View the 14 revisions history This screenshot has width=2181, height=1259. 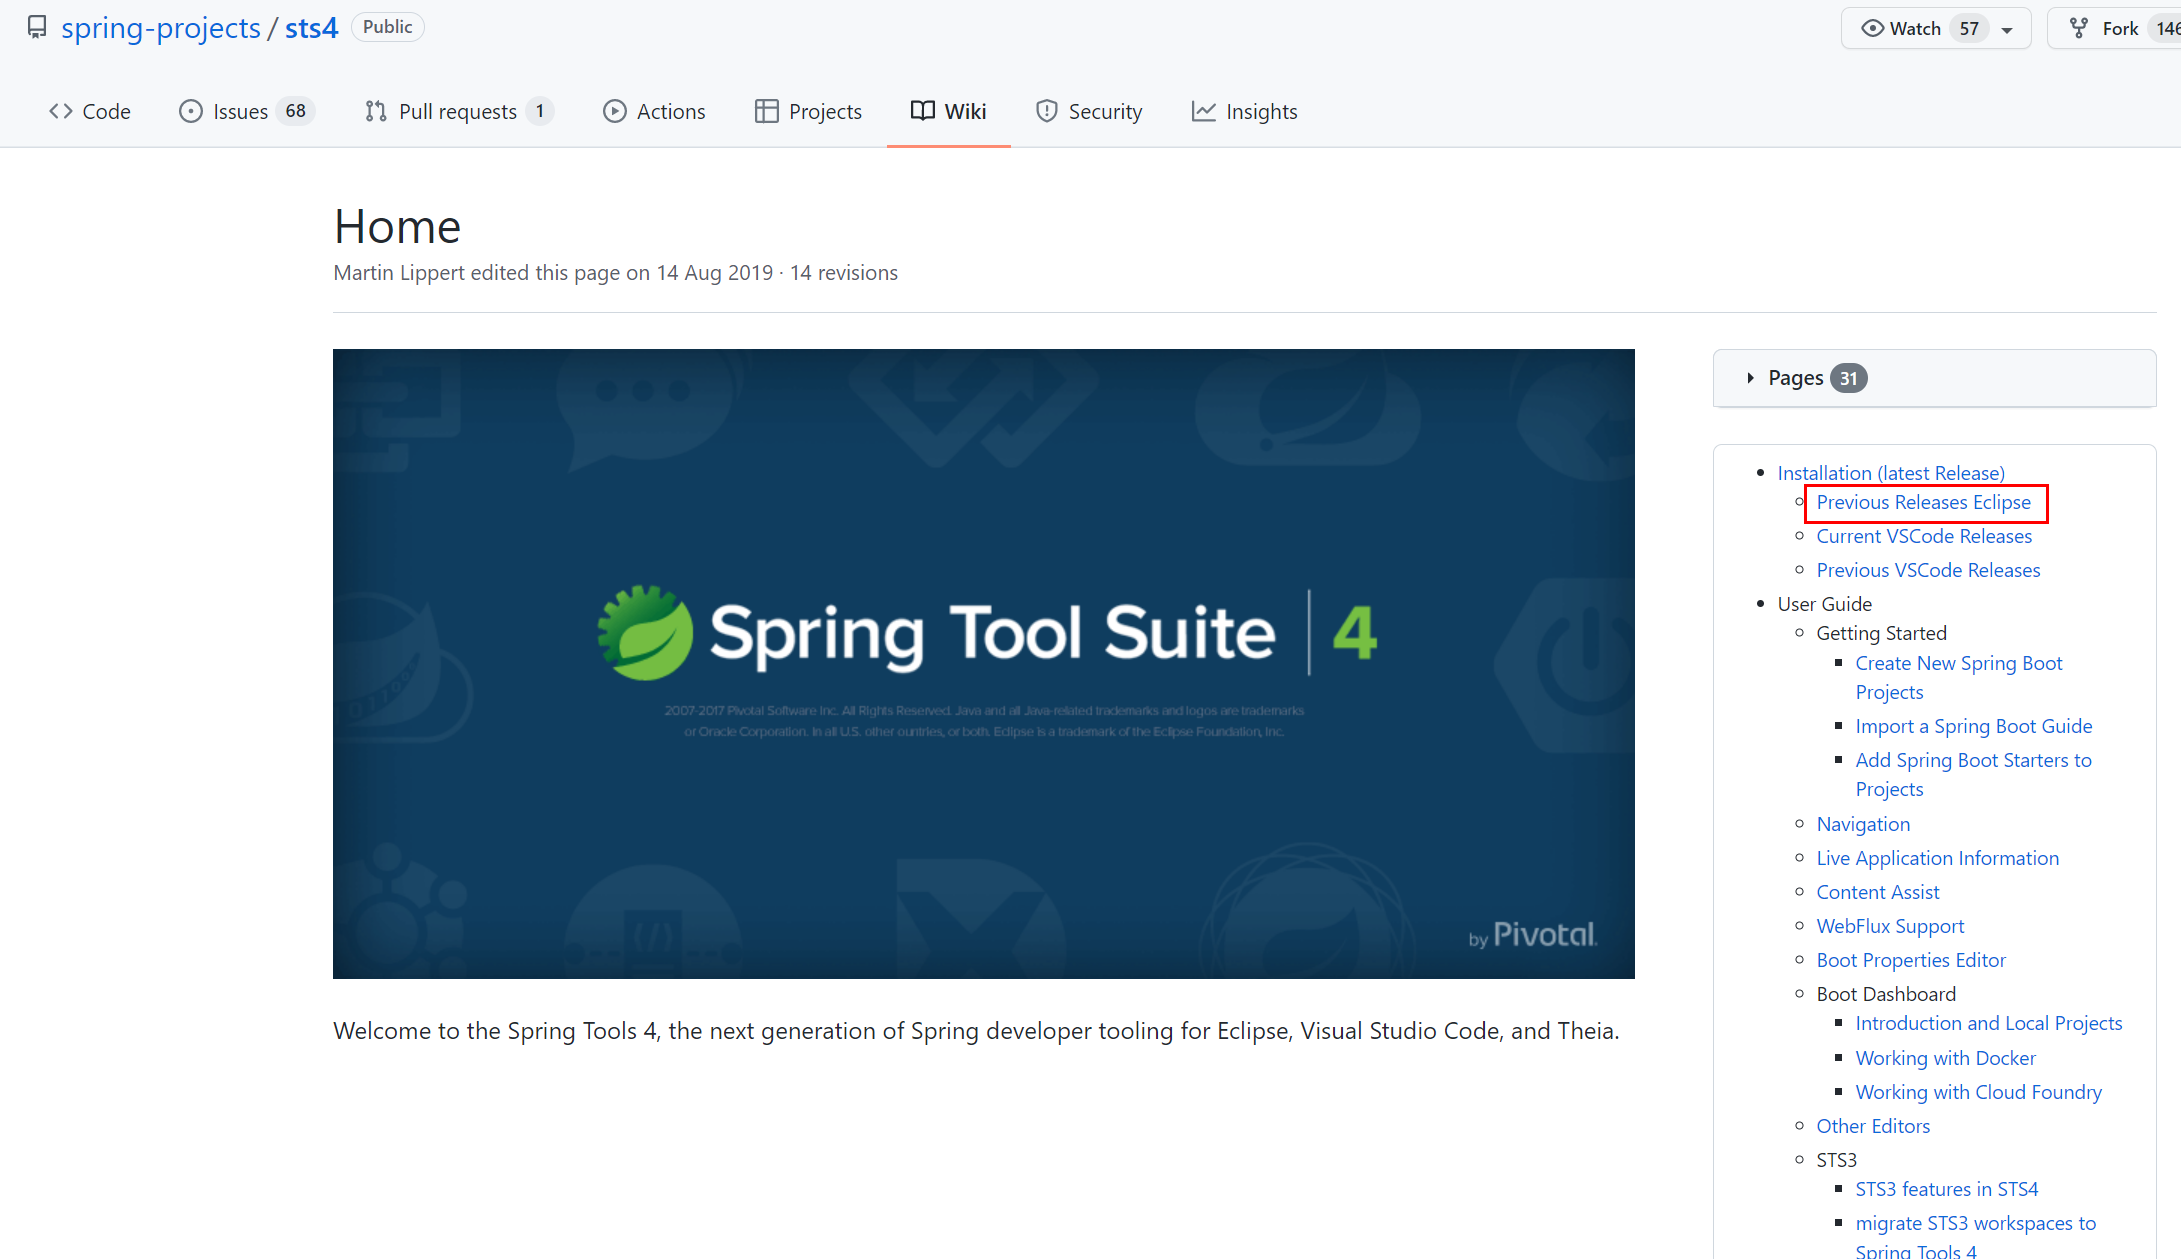(x=843, y=273)
